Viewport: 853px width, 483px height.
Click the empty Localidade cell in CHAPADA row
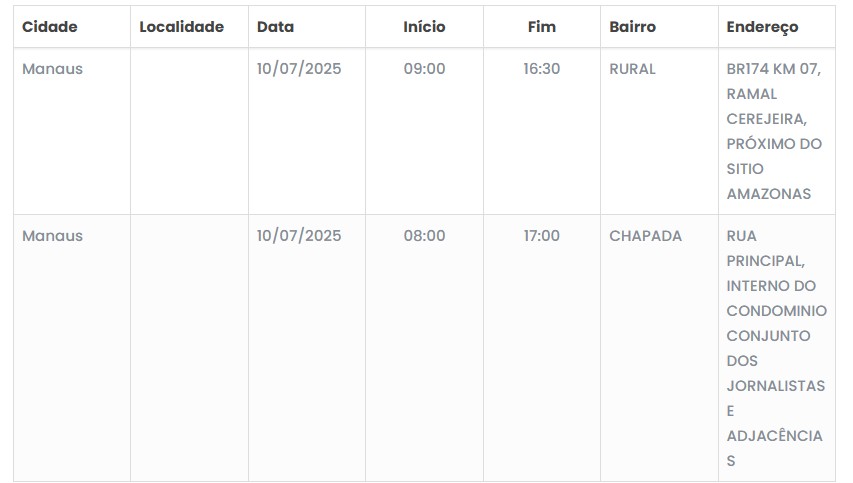[189, 347]
